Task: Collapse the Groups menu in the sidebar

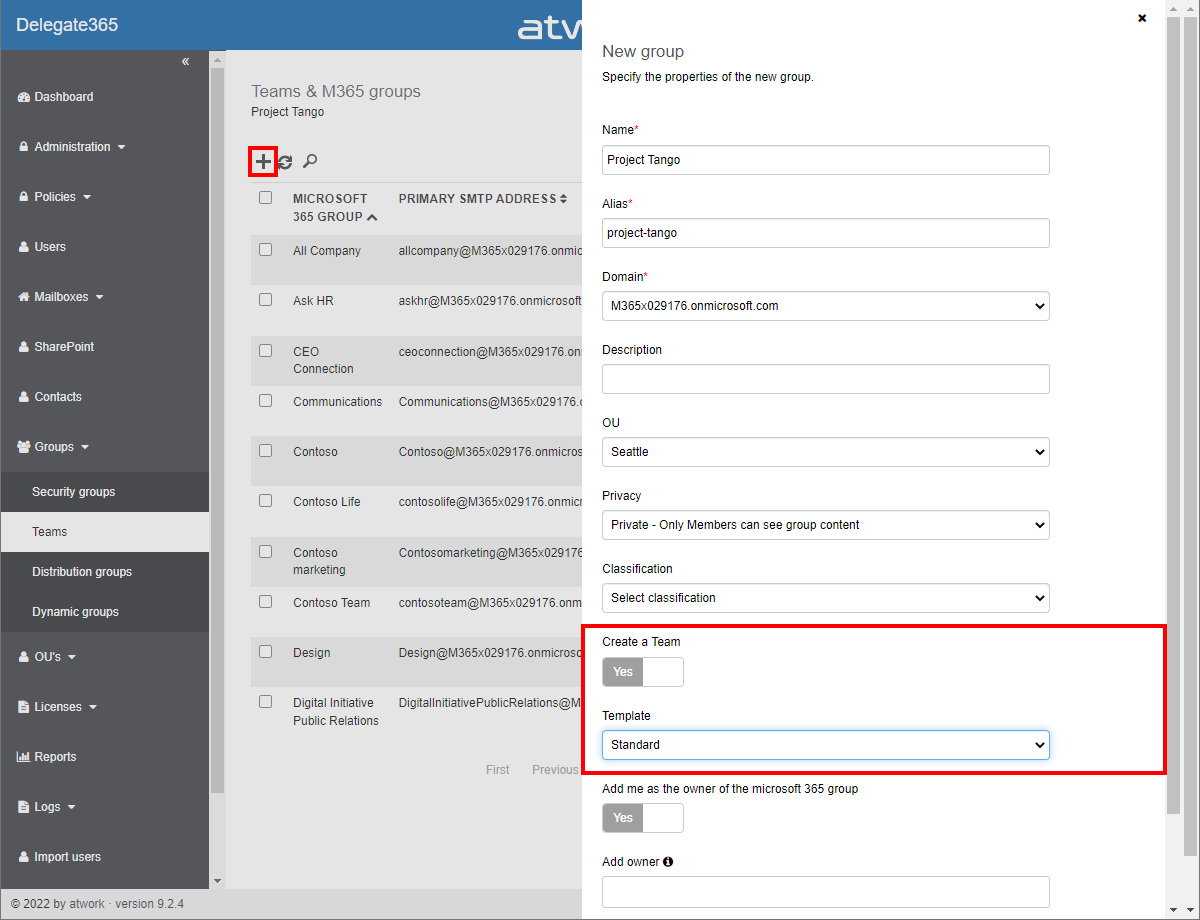Action: 54,447
